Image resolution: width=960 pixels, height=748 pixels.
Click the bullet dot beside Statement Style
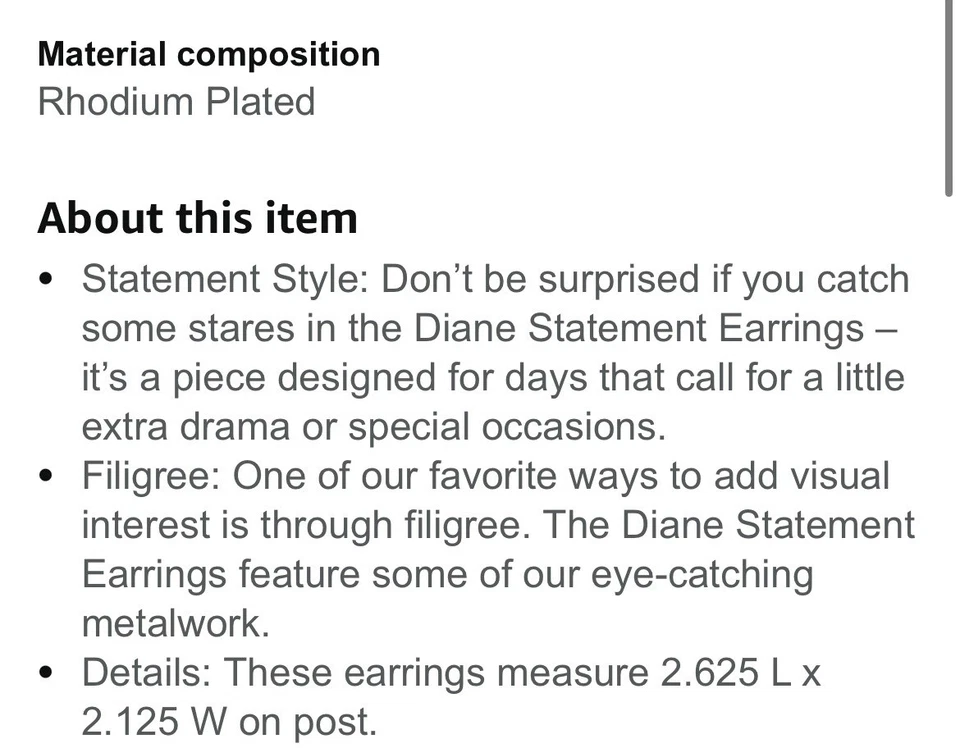(45, 280)
